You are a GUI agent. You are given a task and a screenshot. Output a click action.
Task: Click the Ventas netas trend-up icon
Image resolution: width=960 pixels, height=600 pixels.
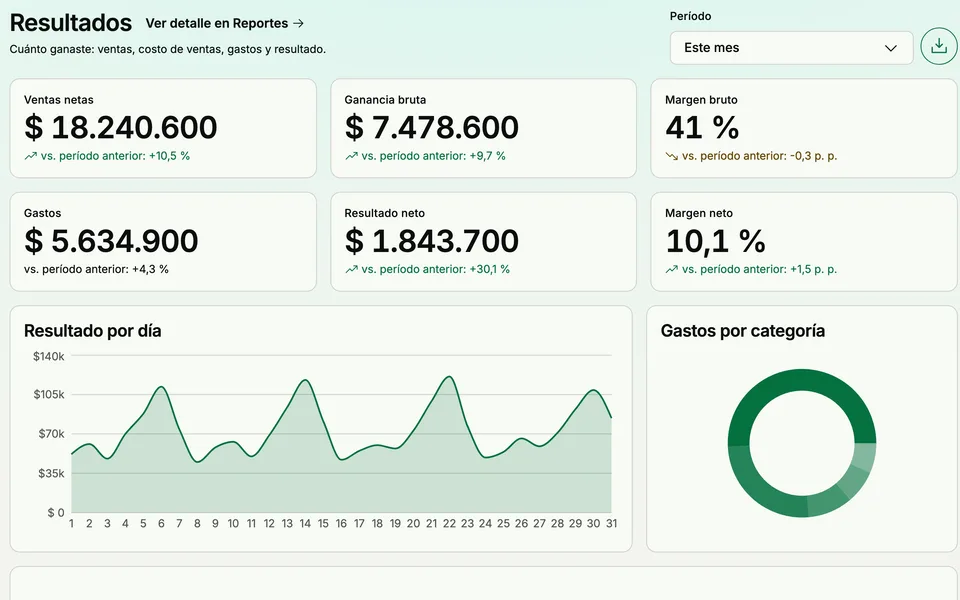31,156
